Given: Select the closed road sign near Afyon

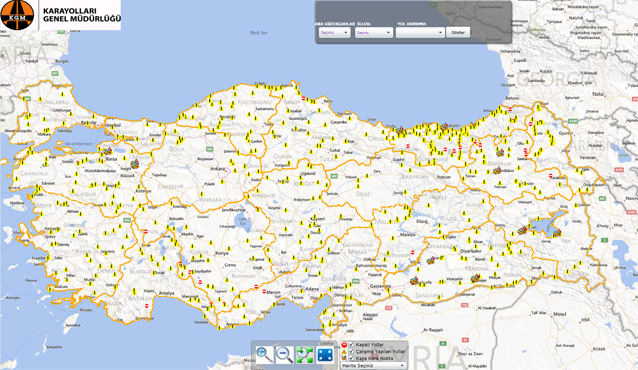Looking at the screenshot, I should pos(146,232).
